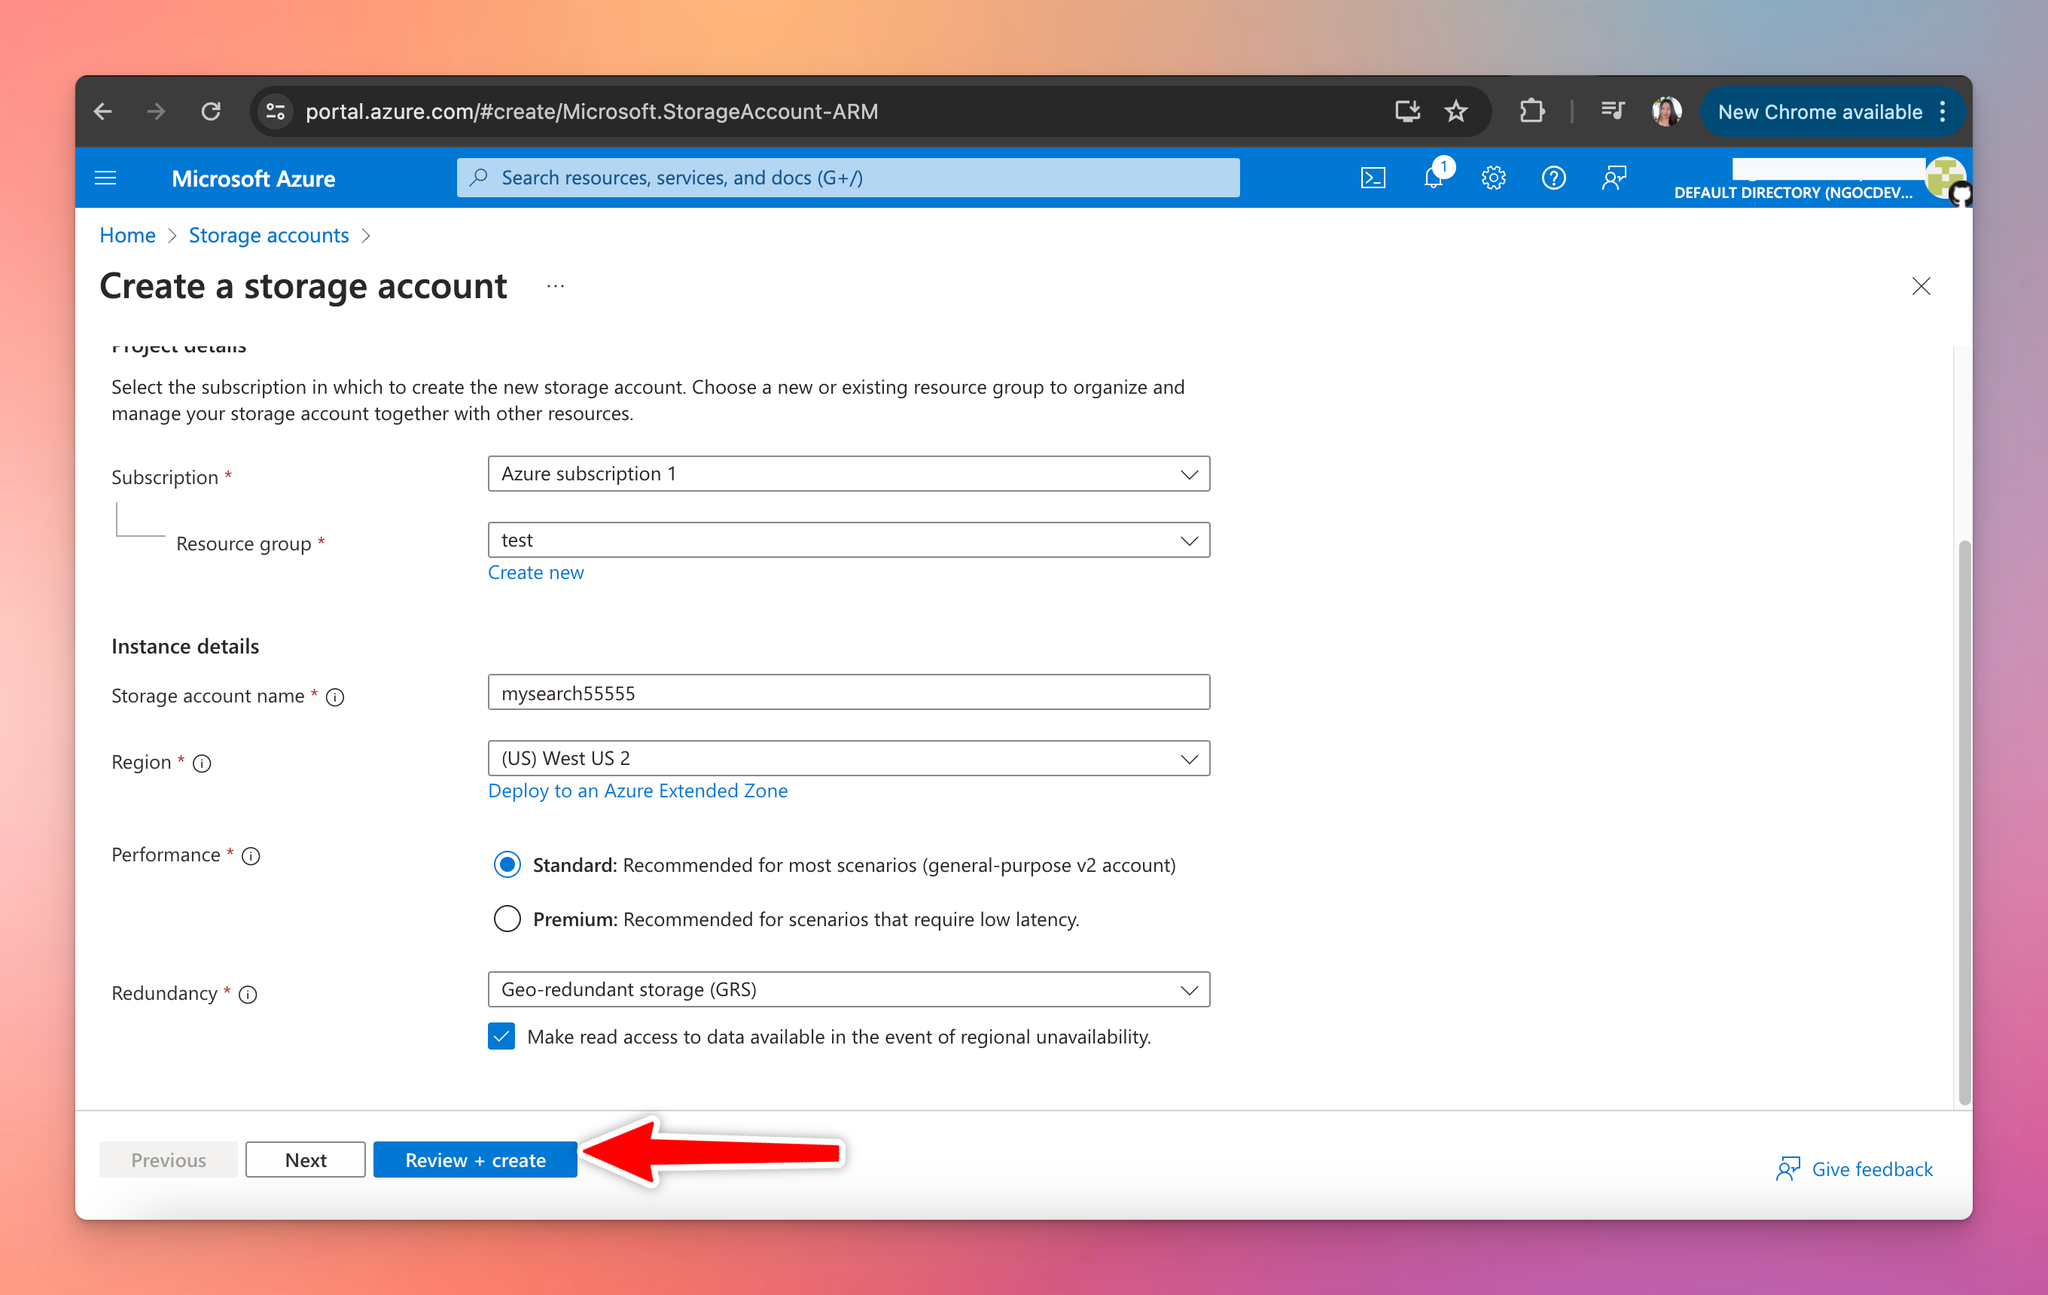Image resolution: width=2048 pixels, height=1295 pixels.
Task: Expand the Resource group dropdown
Action: (x=848, y=540)
